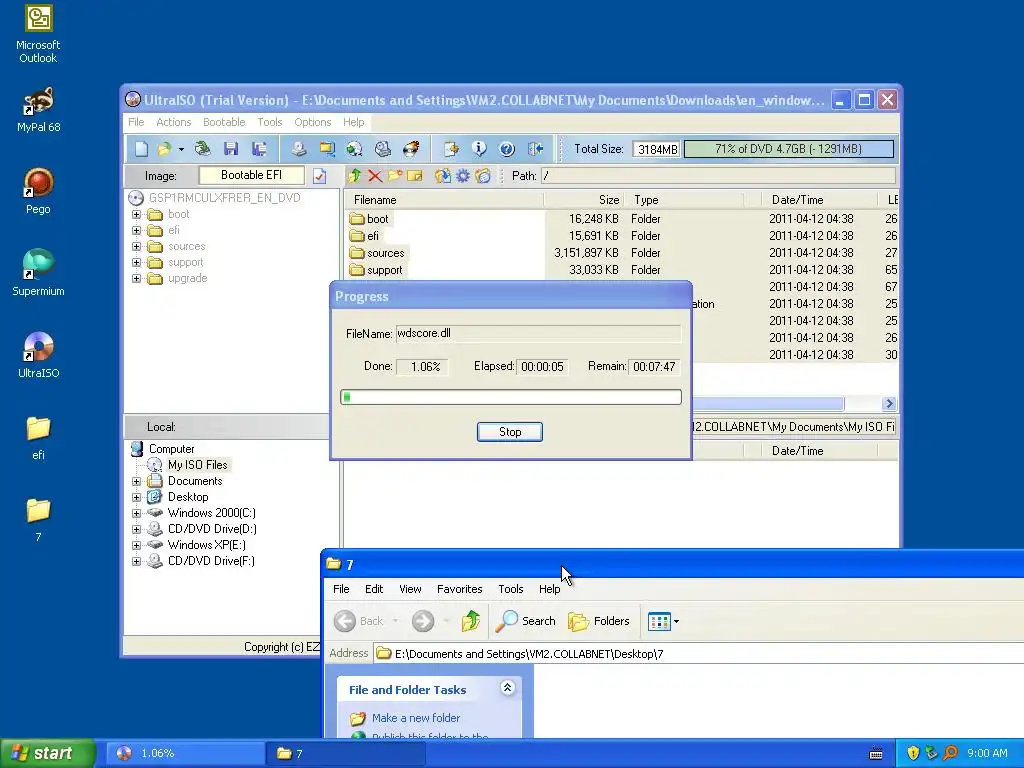Screen dimensions: 1024x768
Task: Open the Bootable menu in UltraISO
Action: (224, 122)
